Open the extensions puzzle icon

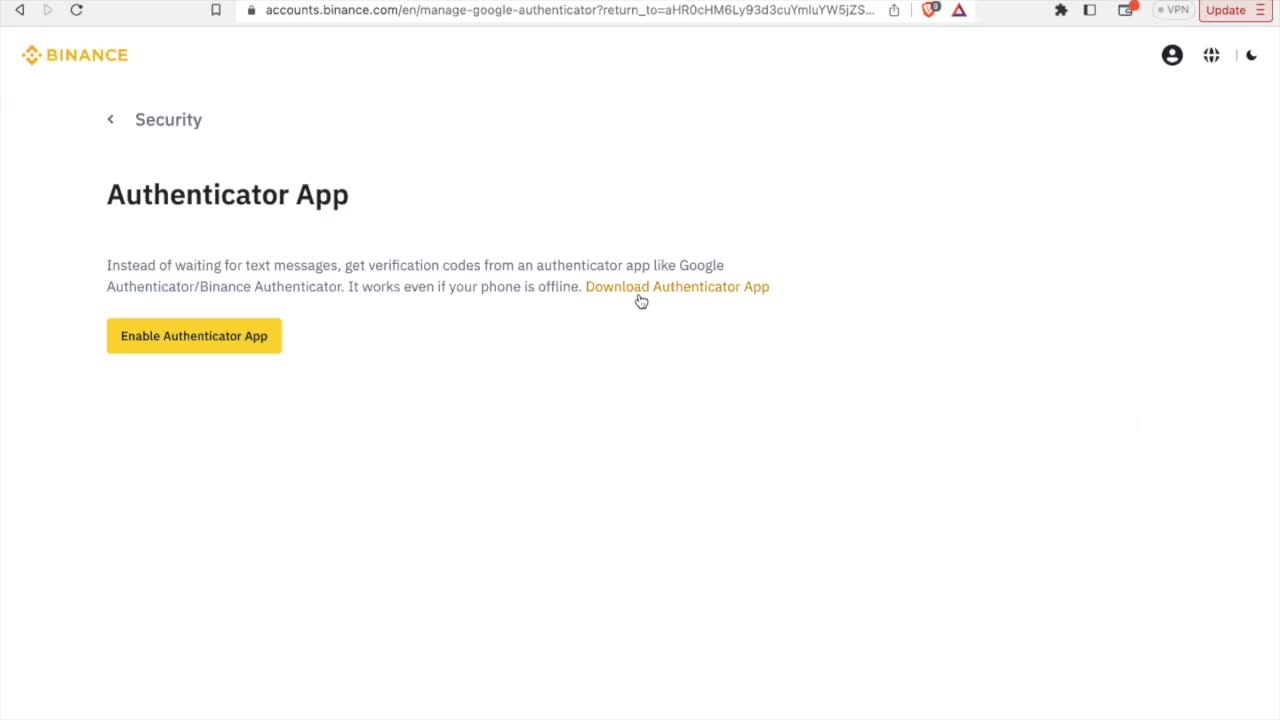[1061, 10]
